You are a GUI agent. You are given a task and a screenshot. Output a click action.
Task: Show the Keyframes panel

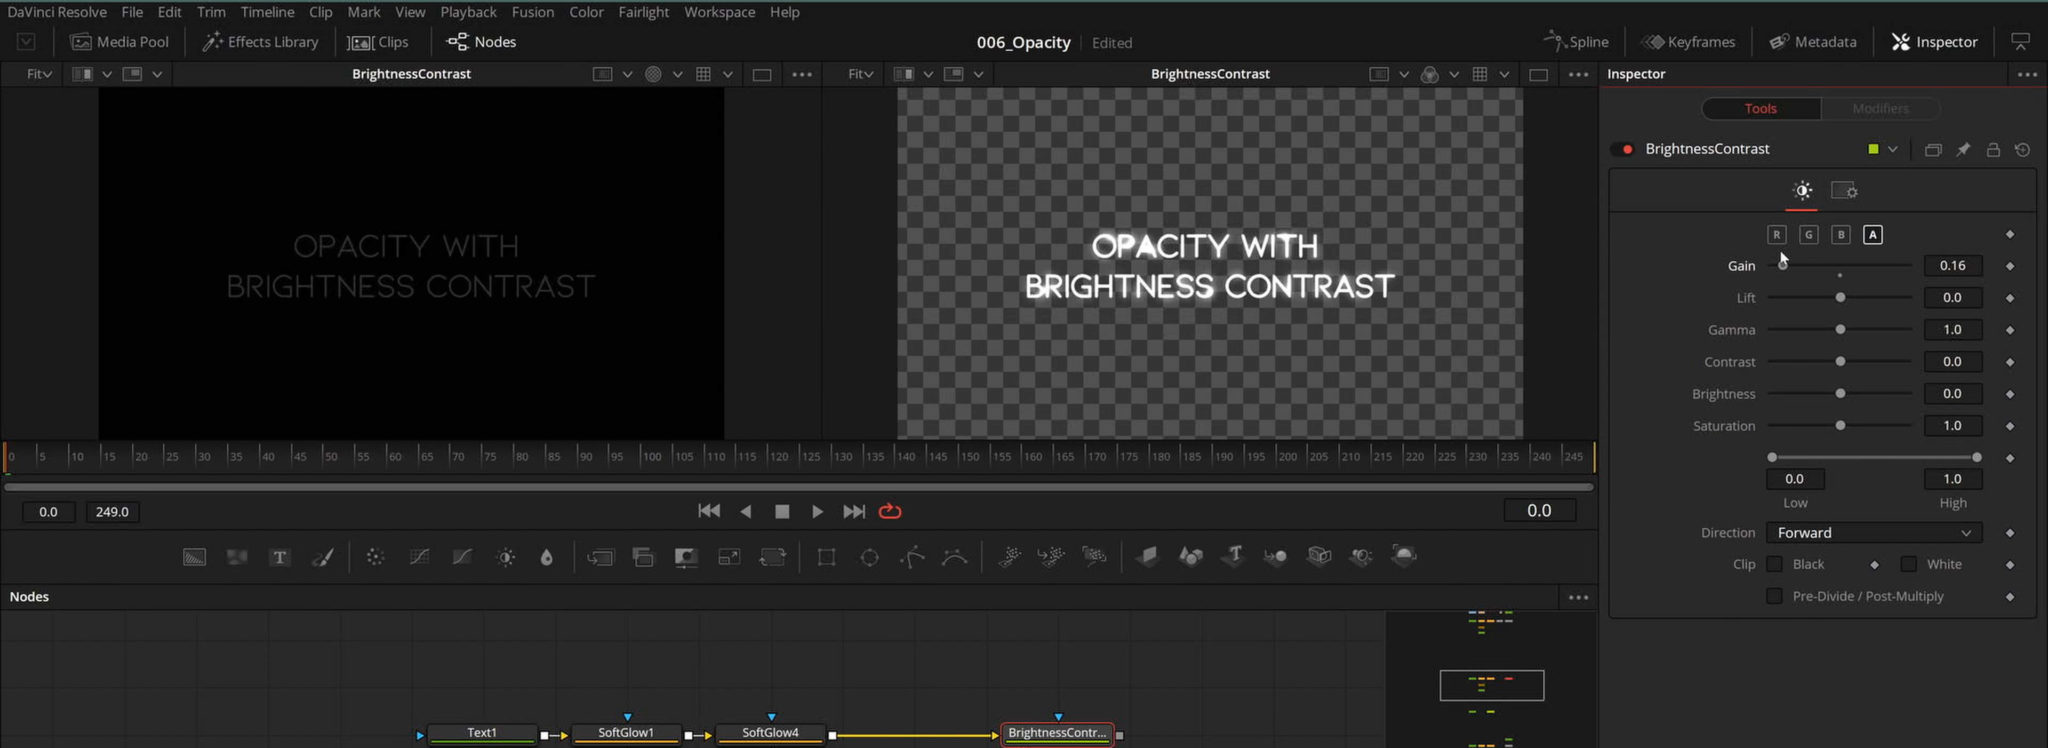[x=1689, y=42]
